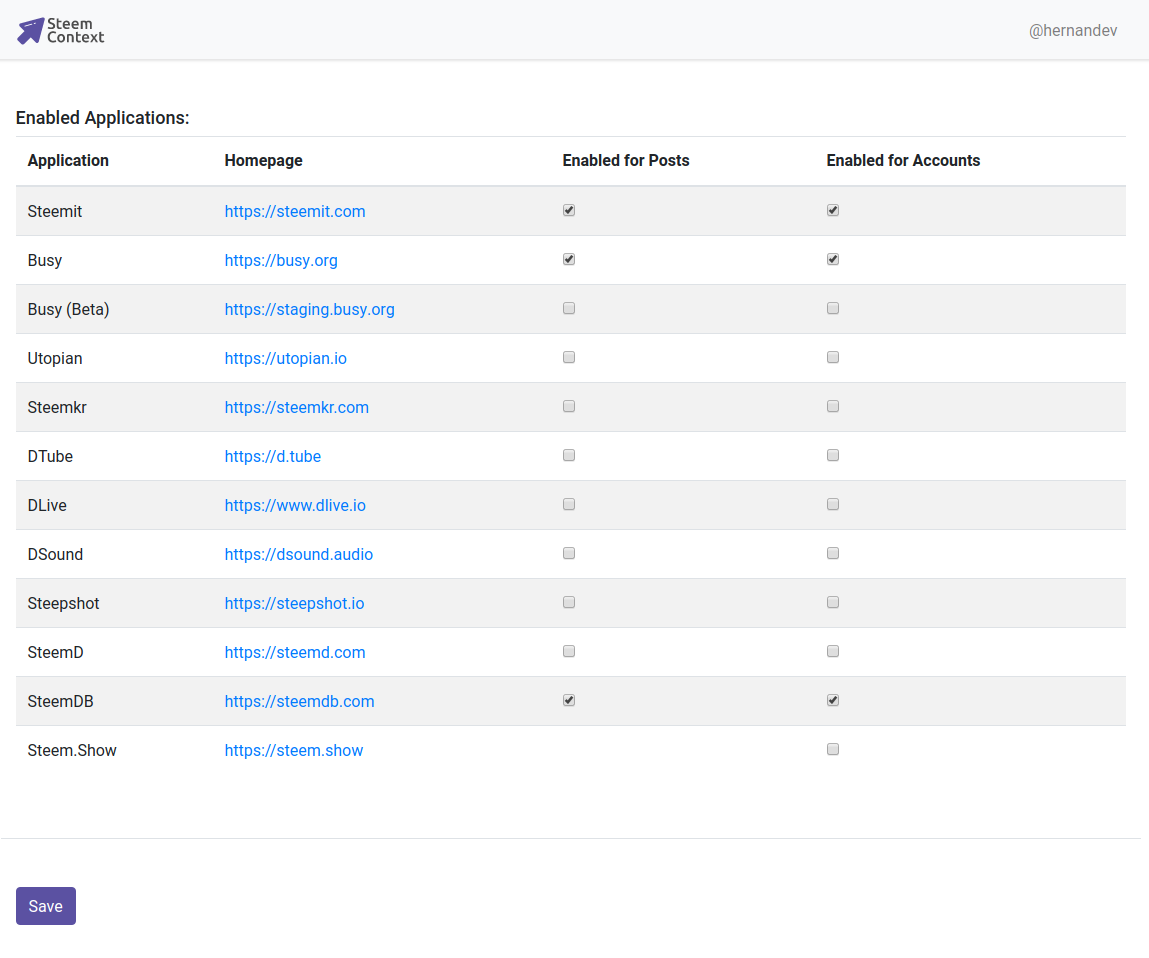
Task: Open the @hernandev user menu
Action: tap(1072, 31)
